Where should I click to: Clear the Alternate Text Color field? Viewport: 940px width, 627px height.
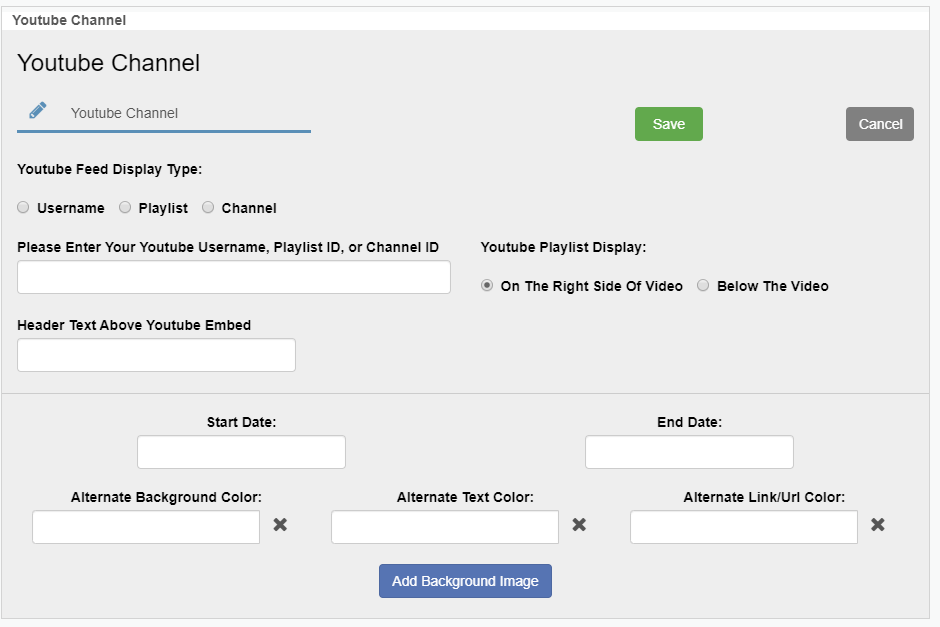[579, 525]
